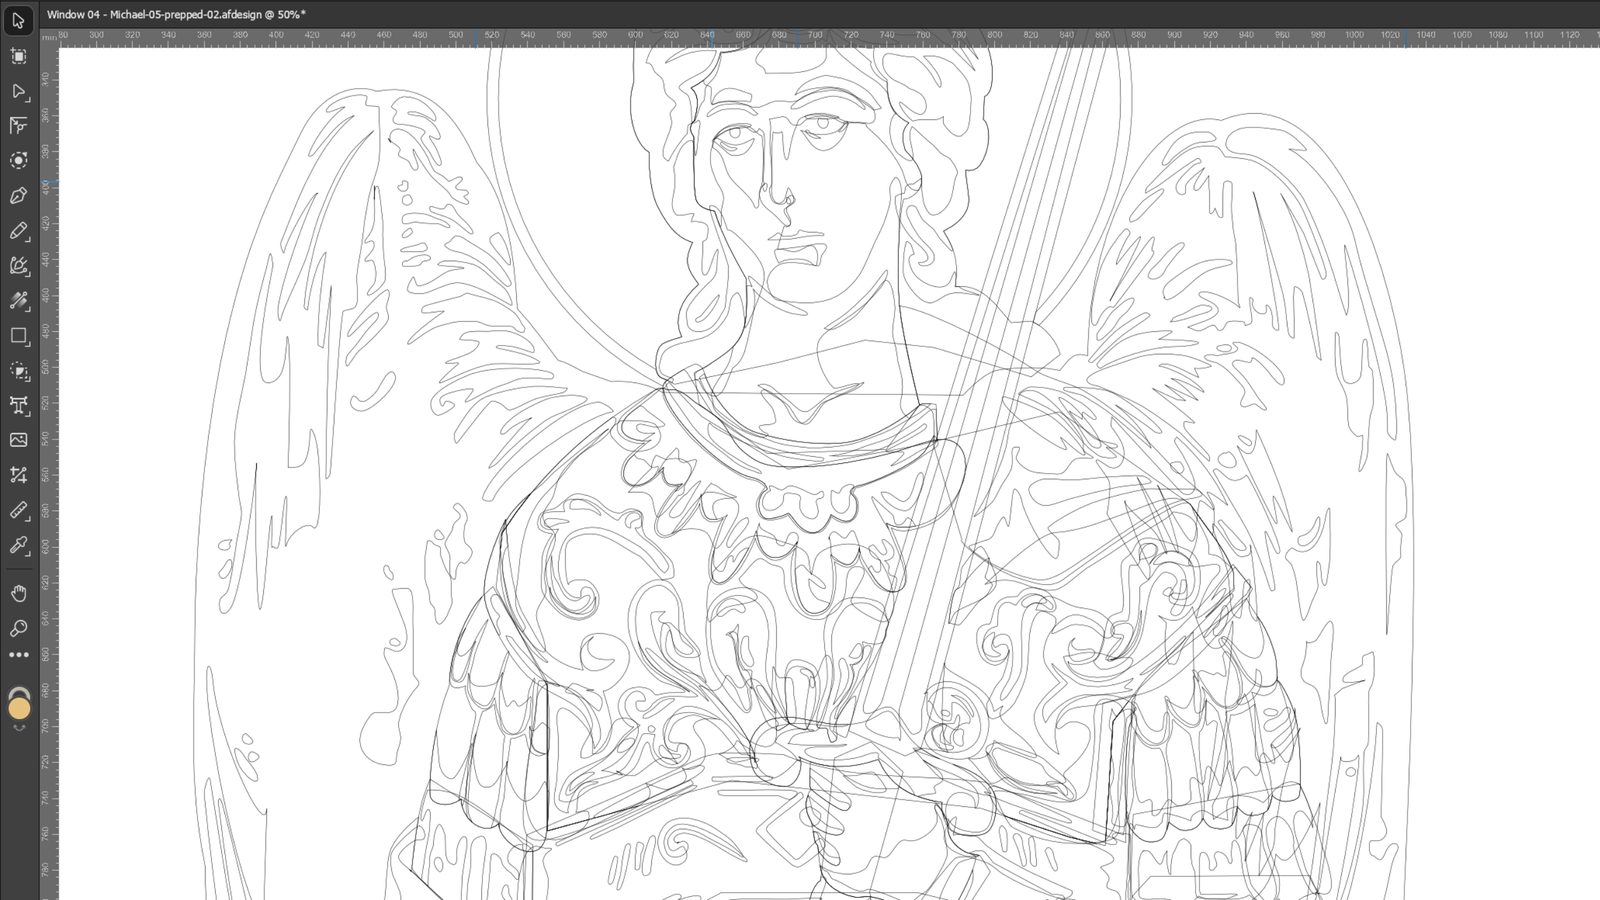
Task: Select the Zoom magnifier tool
Action: [18, 628]
